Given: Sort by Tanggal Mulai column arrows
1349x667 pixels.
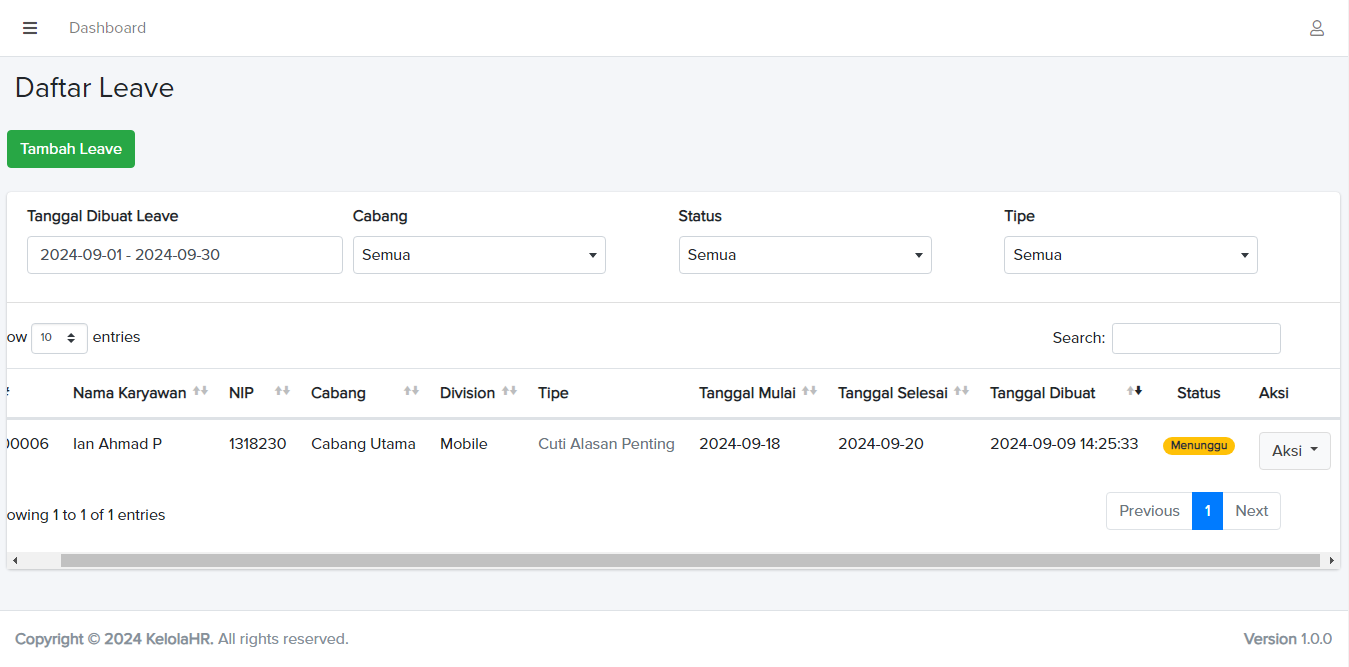Looking at the screenshot, I should pos(809,391).
